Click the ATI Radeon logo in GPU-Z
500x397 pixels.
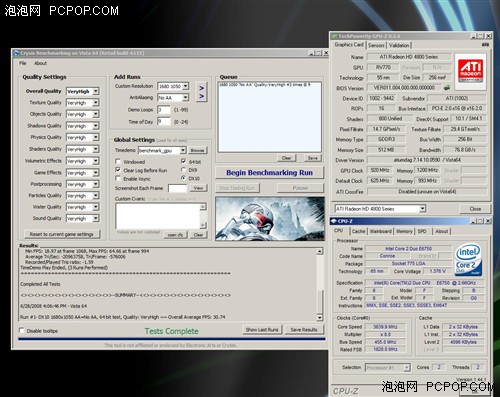[470, 71]
